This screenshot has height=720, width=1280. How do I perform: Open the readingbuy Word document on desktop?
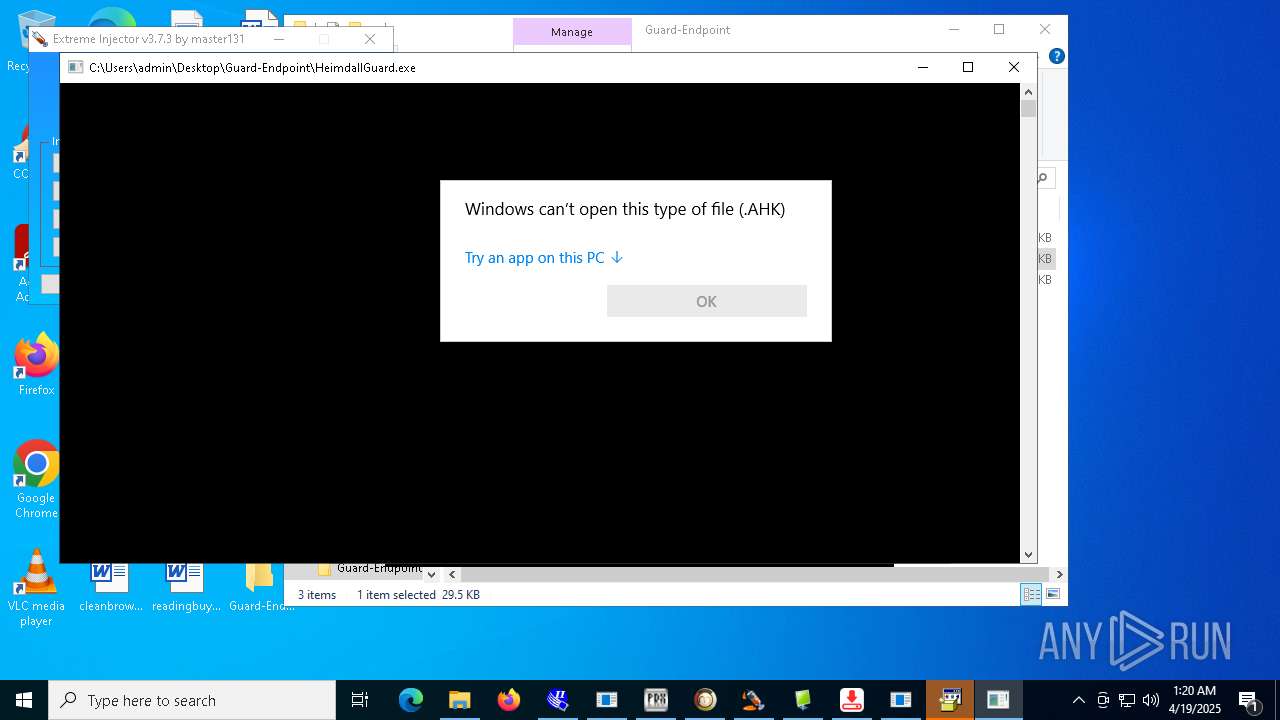(x=186, y=586)
